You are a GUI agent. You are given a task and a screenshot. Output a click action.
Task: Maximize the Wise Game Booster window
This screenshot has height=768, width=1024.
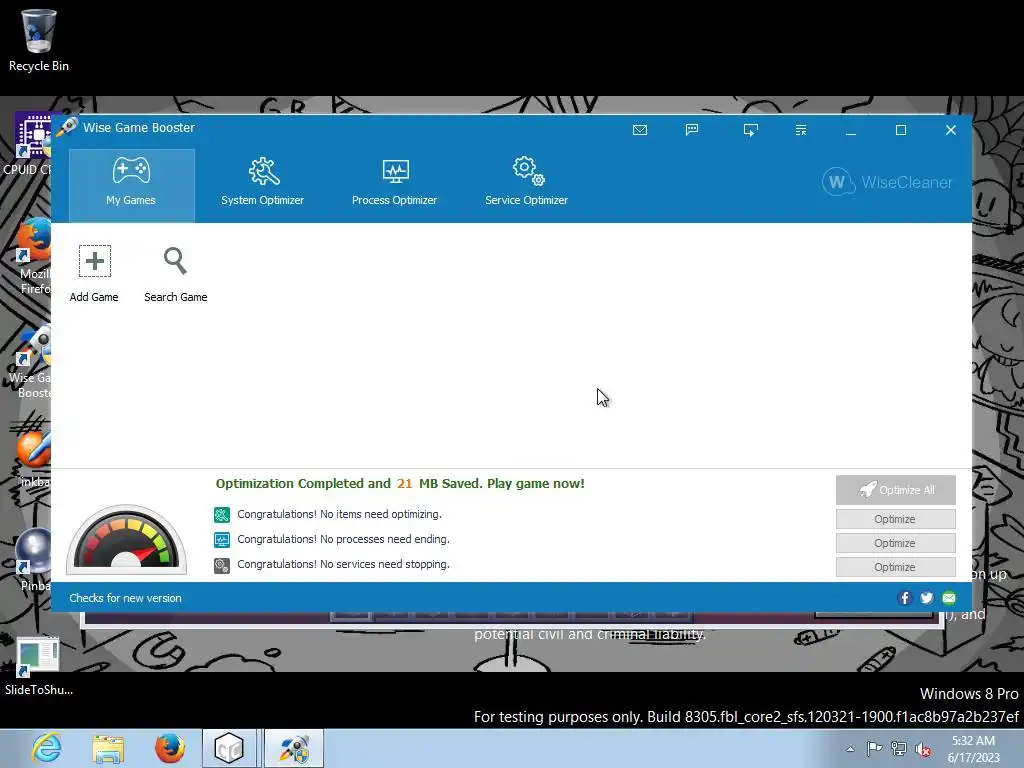pos(901,130)
